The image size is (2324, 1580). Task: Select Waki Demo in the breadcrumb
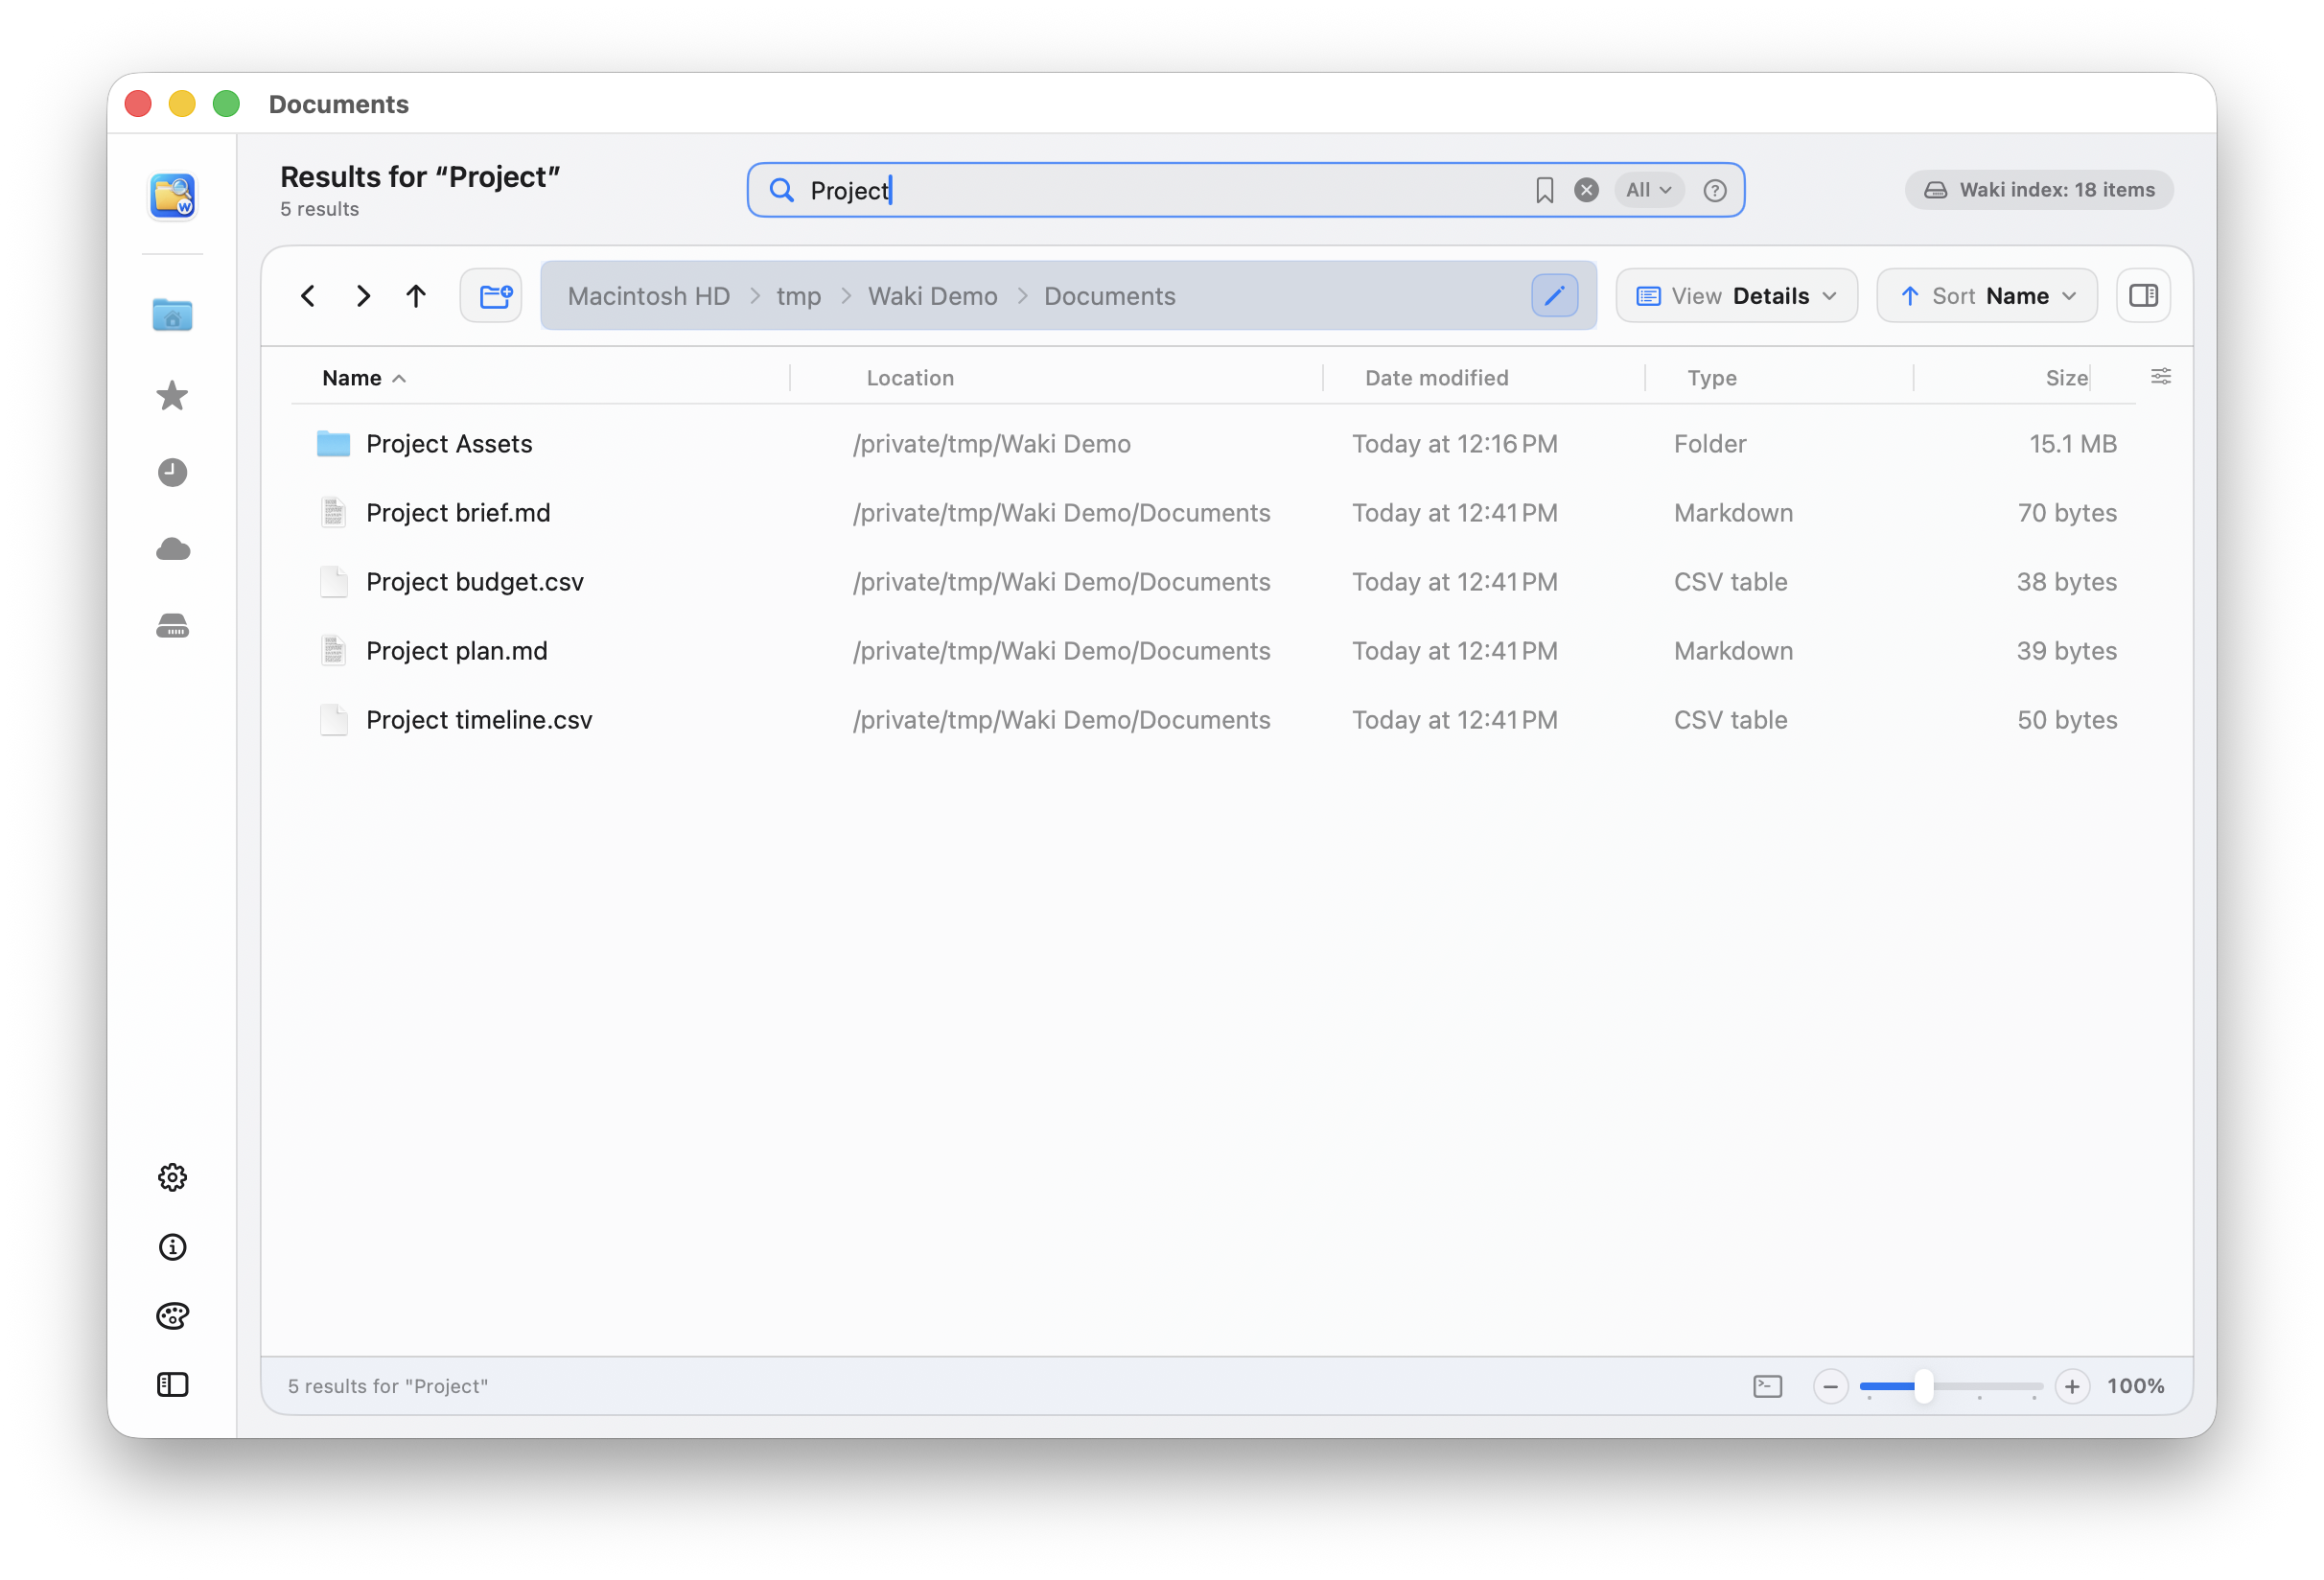(x=933, y=296)
